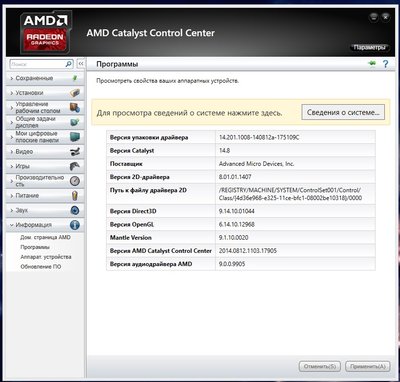Click the green pin icon beside Сохраненные

[x=75, y=78]
